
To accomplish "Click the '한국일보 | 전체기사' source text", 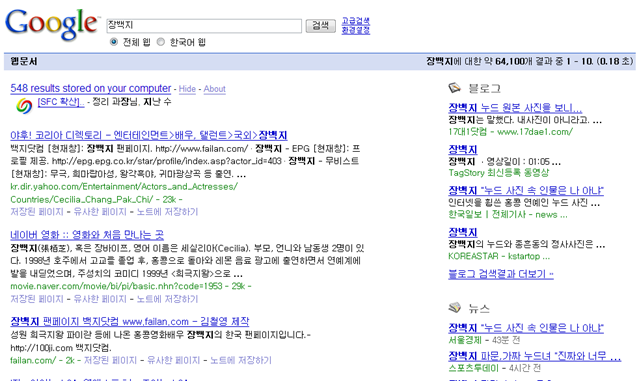I will [507, 214].
